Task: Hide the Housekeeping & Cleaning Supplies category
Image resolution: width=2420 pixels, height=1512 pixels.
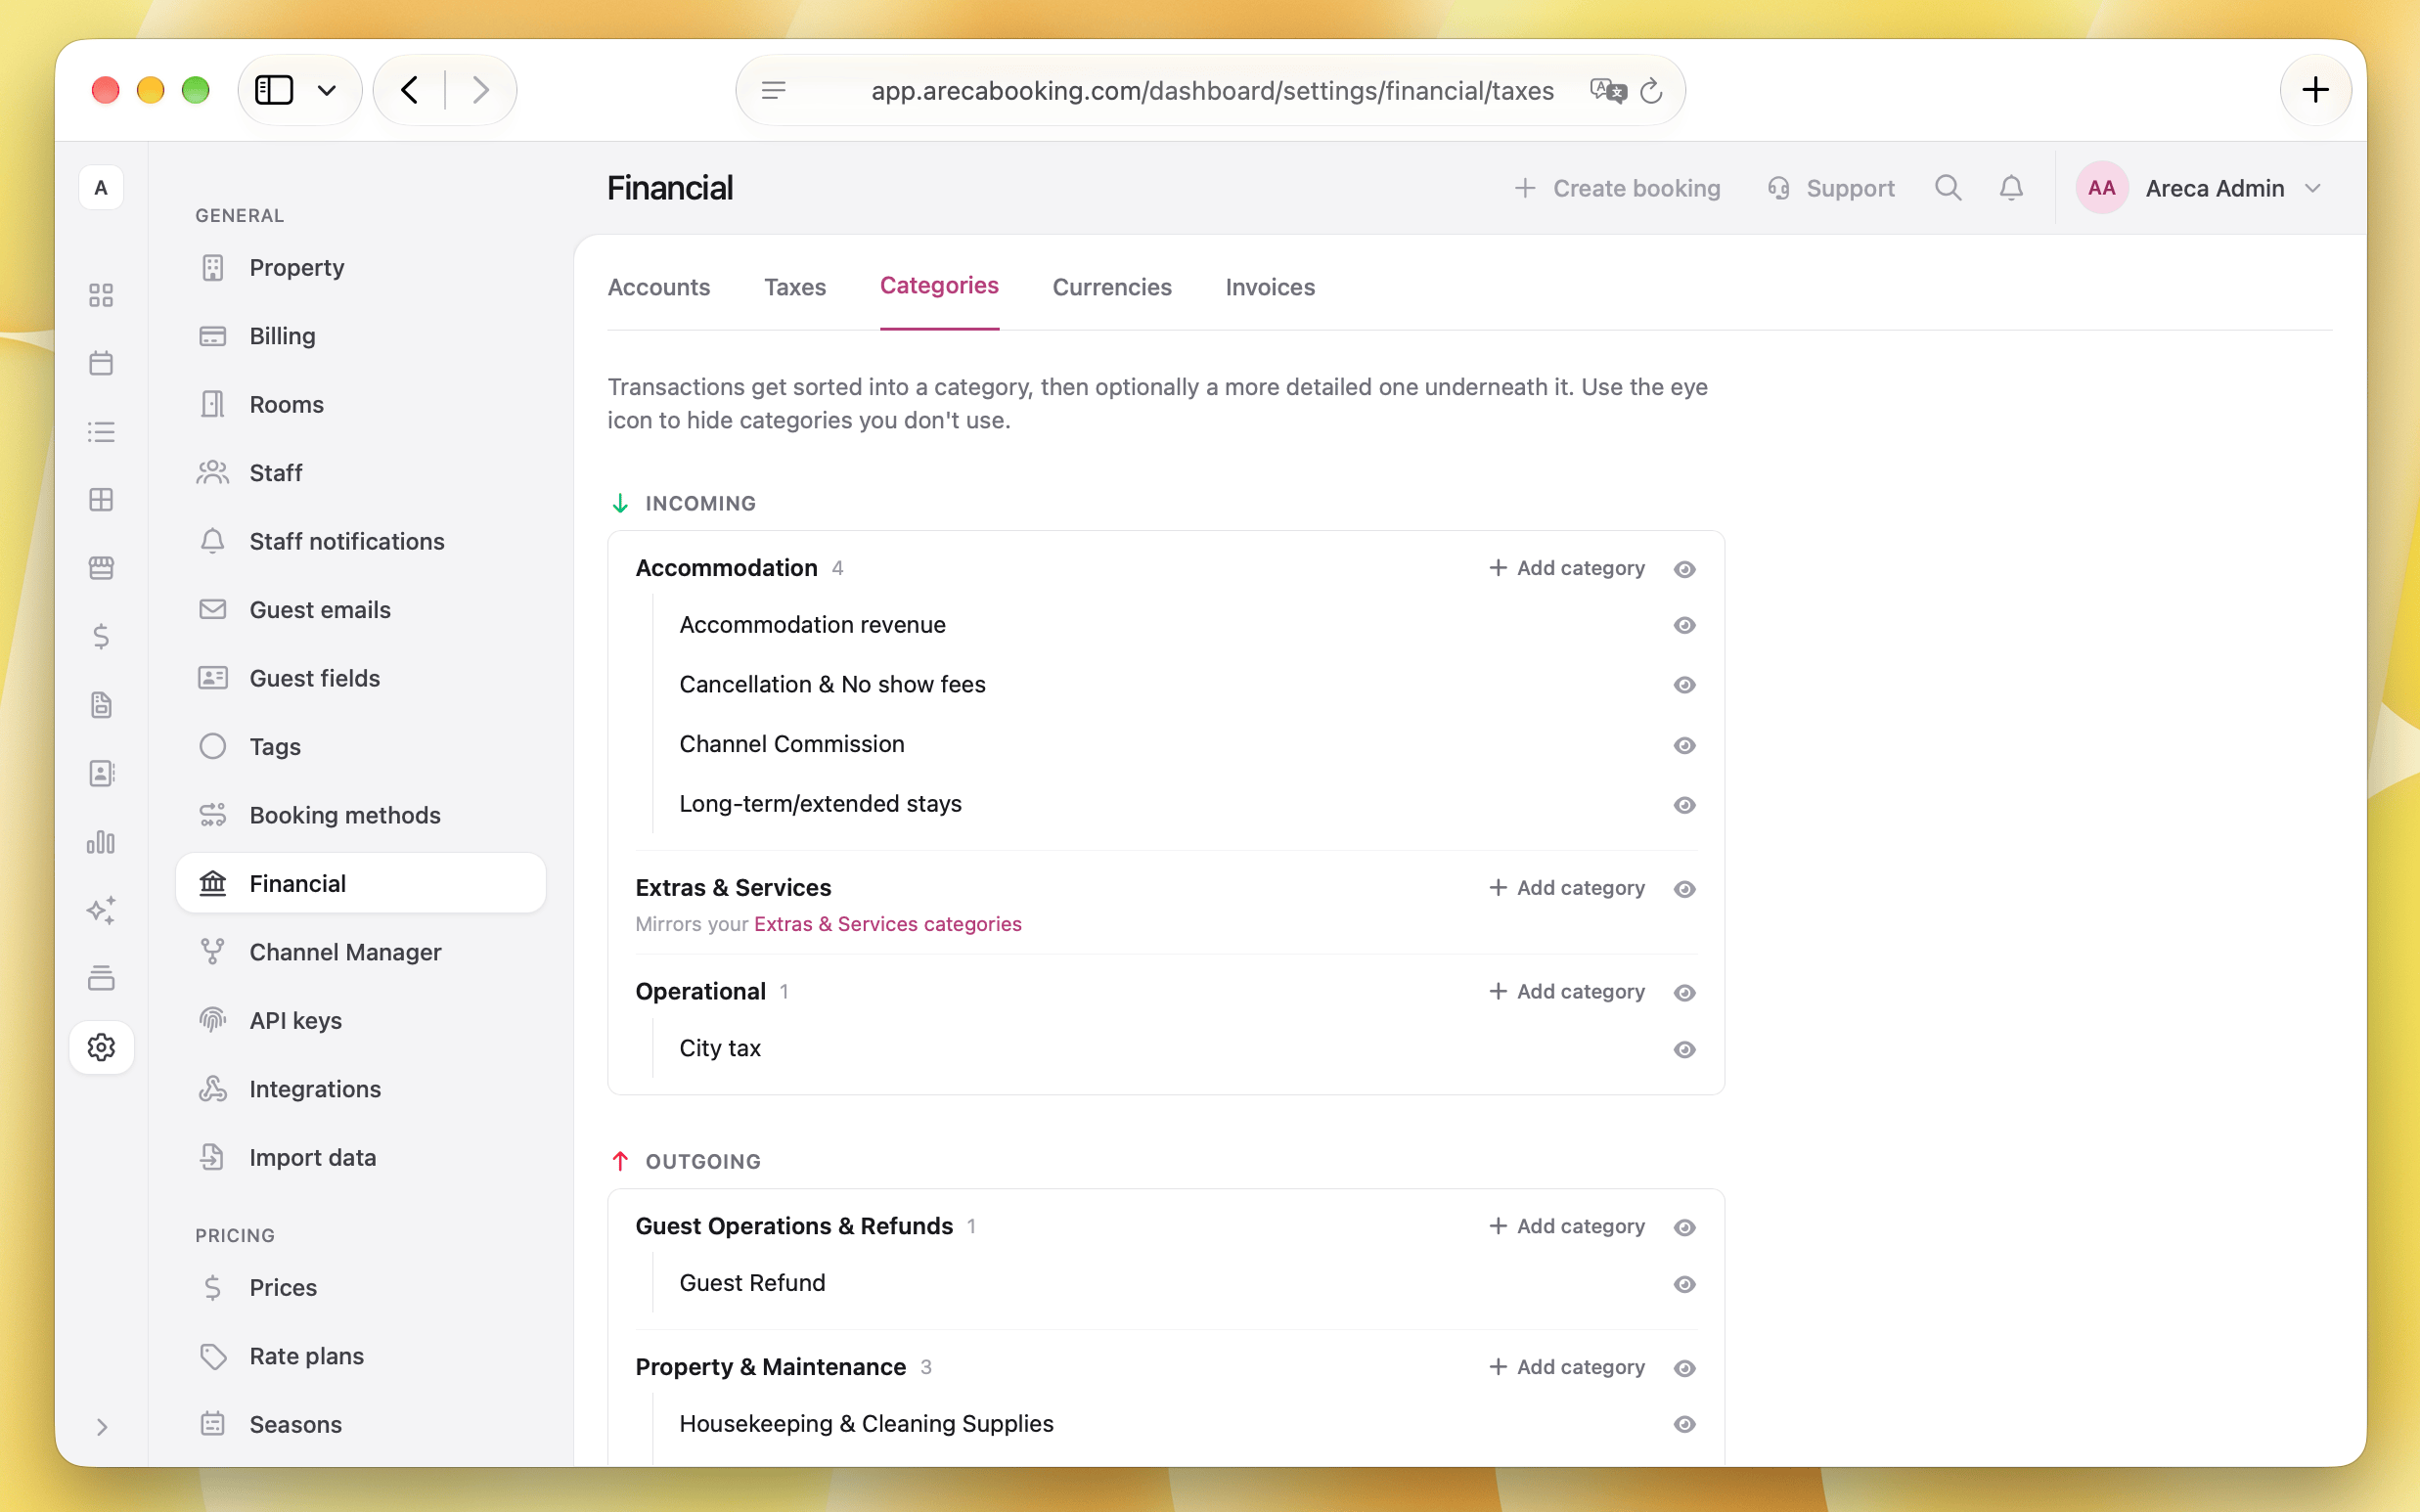Action: coord(1684,1424)
